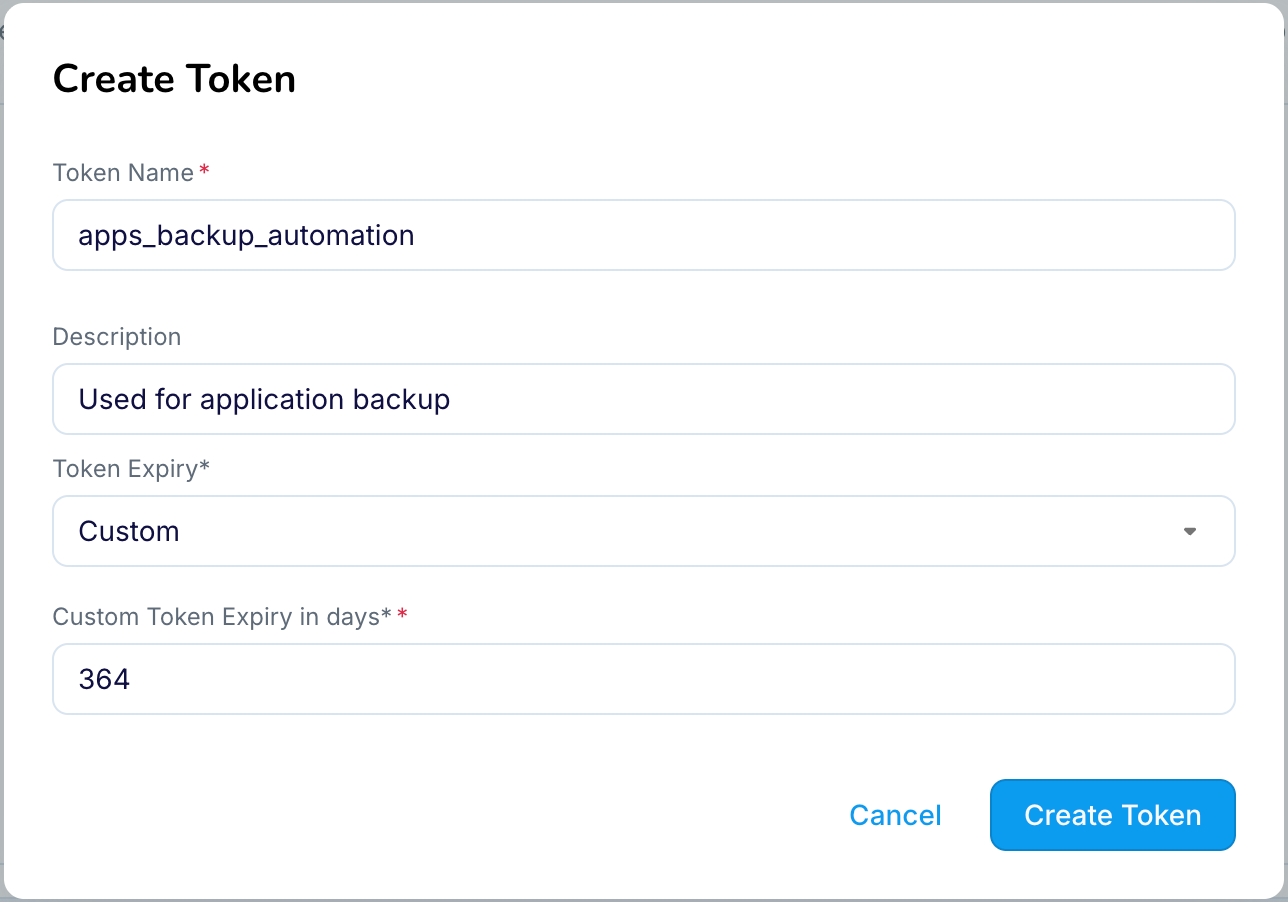Click the Description label
Viewport: 1288px width, 902px height.
click(x=116, y=337)
